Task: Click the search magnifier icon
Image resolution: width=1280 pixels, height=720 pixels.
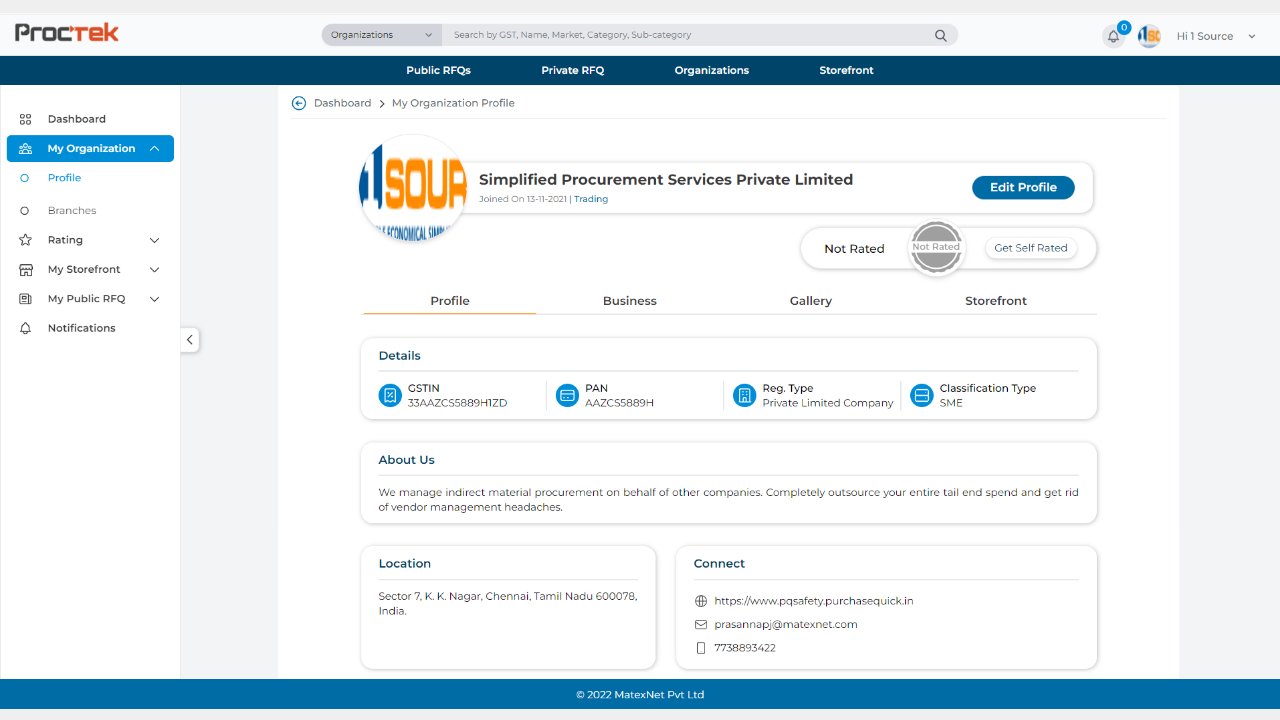Action: (941, 35)
